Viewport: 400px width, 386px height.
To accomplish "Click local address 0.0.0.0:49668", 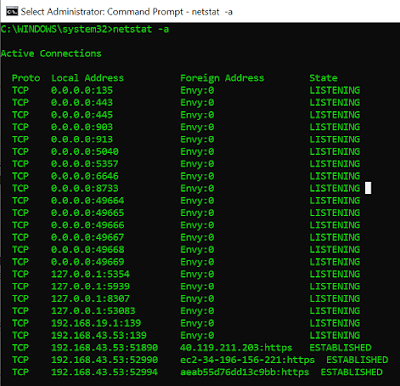I will 88,250.
